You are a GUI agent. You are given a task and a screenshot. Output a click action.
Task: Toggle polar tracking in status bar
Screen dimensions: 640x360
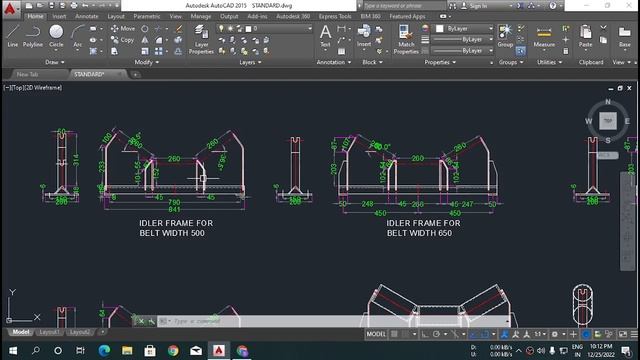[x=436, y=334]
